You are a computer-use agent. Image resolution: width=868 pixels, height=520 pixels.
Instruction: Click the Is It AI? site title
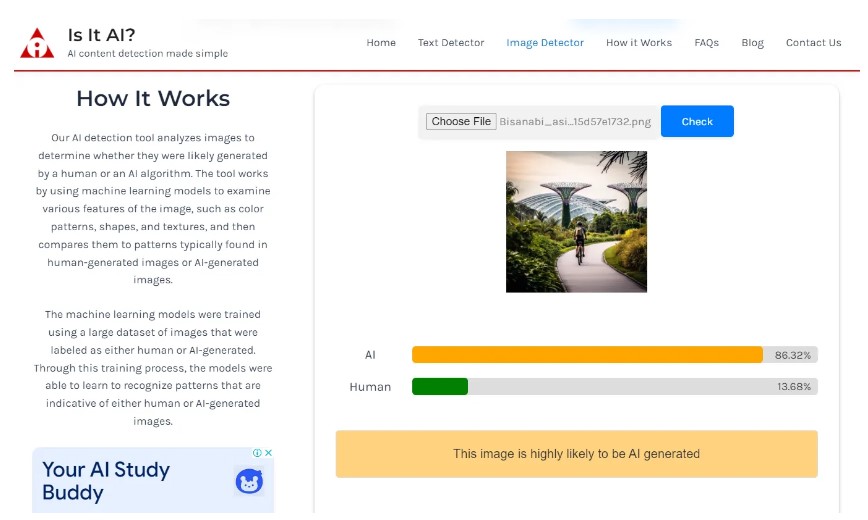point(101,35)
